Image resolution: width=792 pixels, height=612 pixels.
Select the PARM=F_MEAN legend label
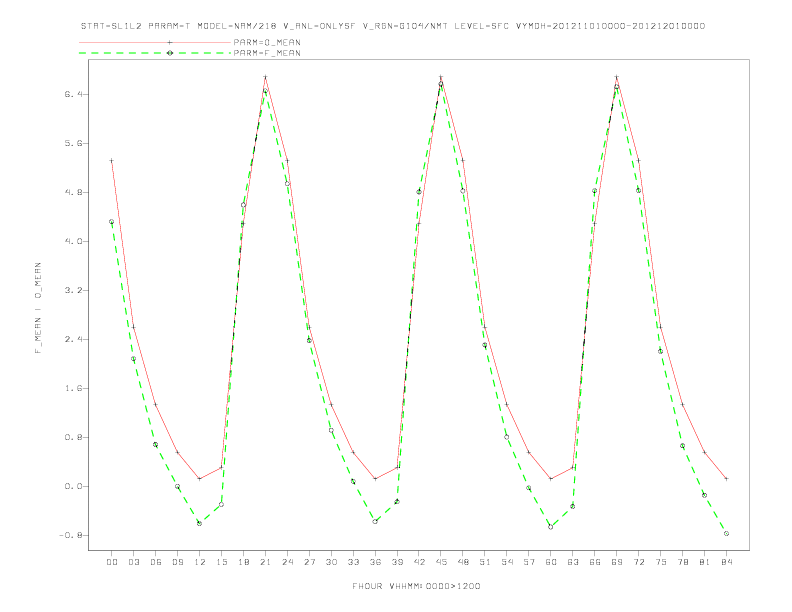coord(267,53)
